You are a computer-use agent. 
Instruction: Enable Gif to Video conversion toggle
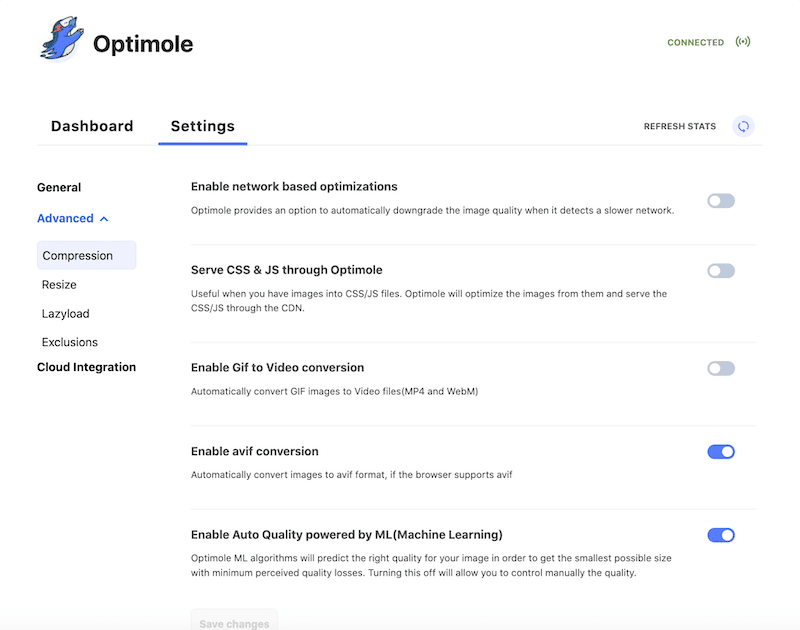(720, 368)
